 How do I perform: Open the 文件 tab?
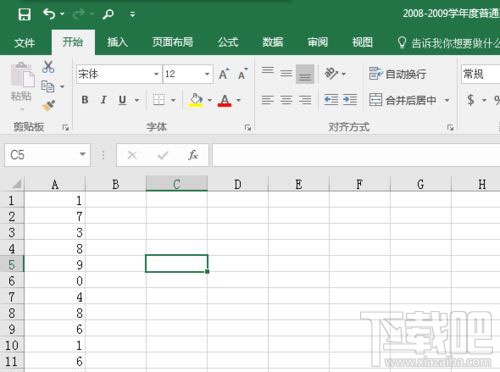[x=24, y=43]
